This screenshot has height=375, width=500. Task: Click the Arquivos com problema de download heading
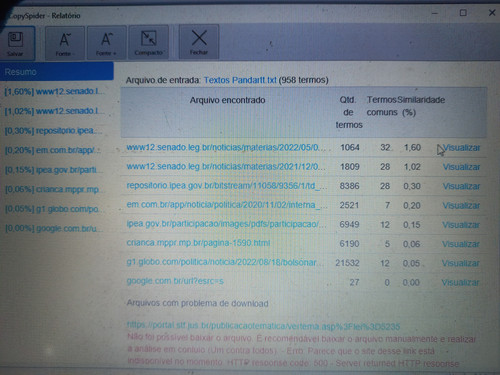tap(197, 303)
